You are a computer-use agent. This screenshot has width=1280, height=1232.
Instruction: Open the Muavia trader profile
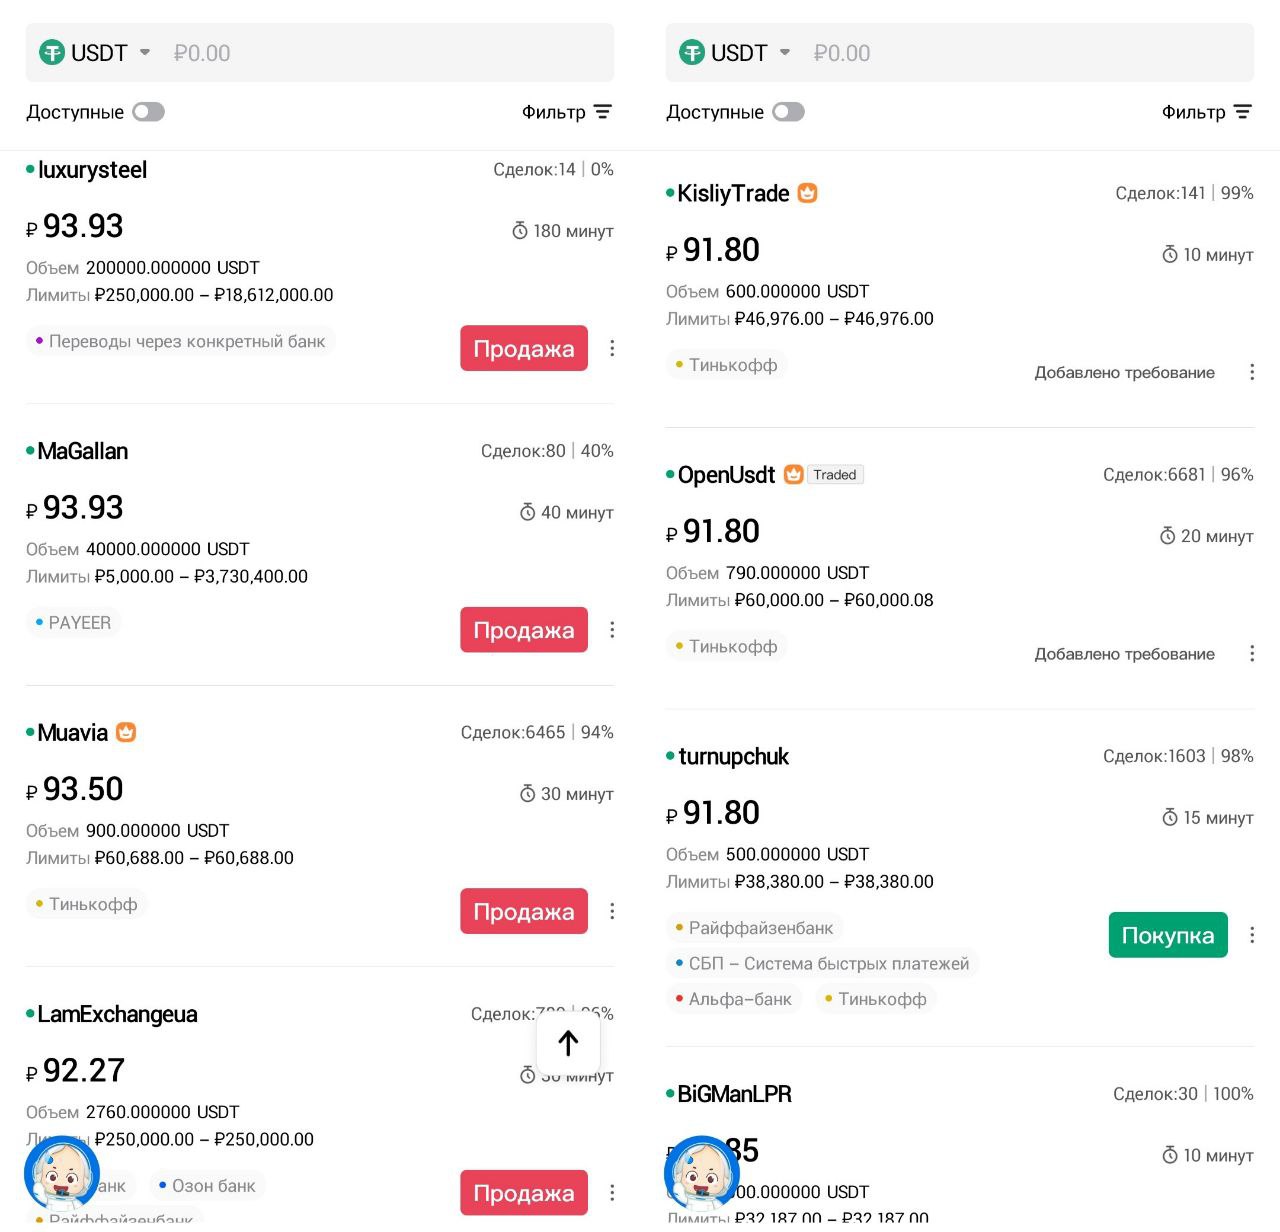73,733
